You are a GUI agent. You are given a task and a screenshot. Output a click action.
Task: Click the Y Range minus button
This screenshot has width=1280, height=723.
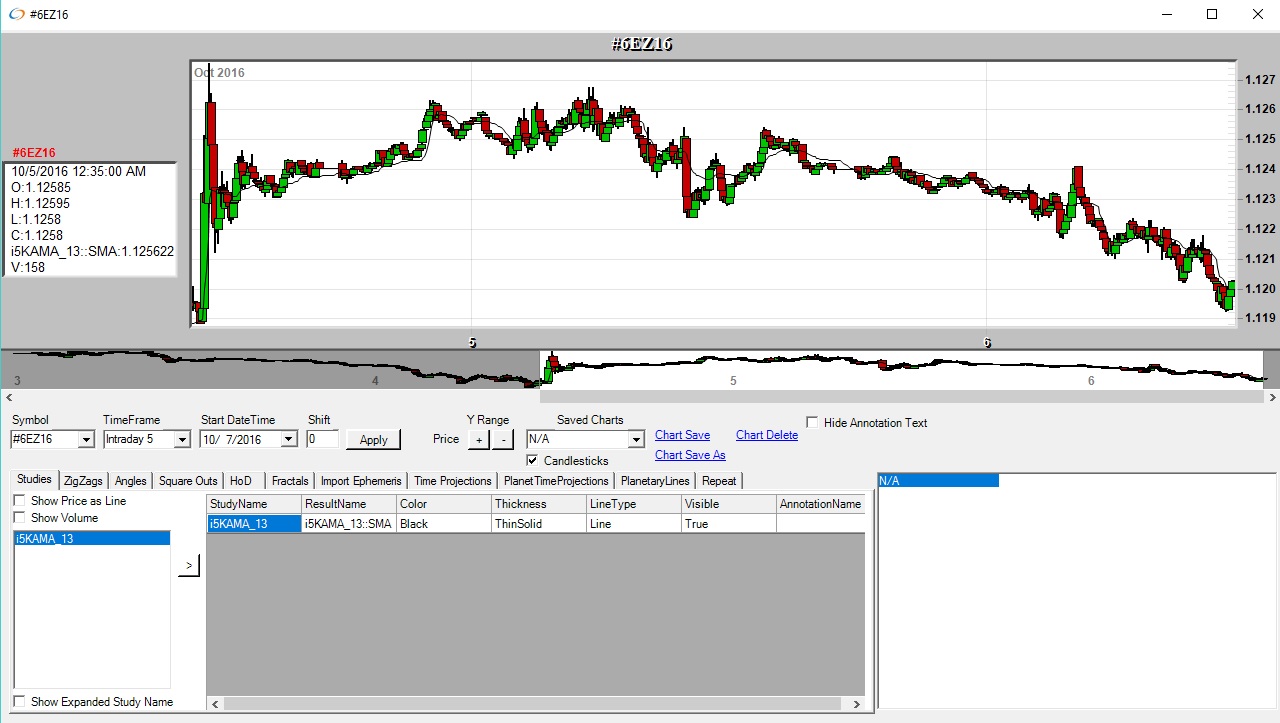click(503, 440)
